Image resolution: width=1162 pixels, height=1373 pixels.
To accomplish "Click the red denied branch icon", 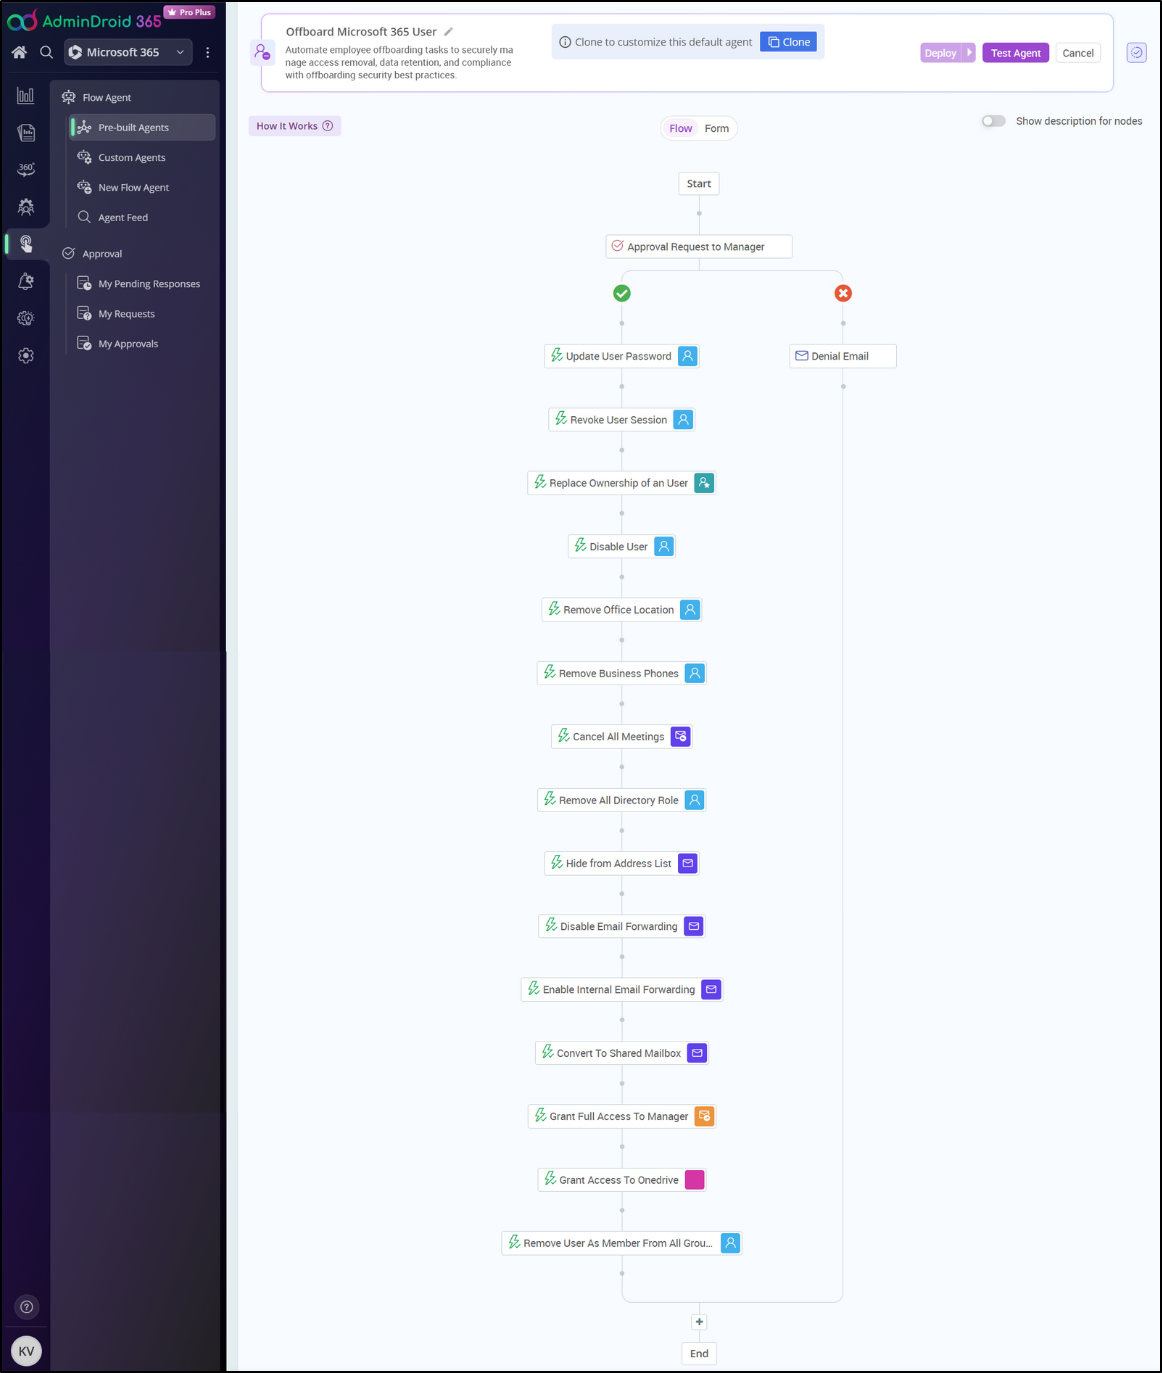I will [x=843, y=293].
